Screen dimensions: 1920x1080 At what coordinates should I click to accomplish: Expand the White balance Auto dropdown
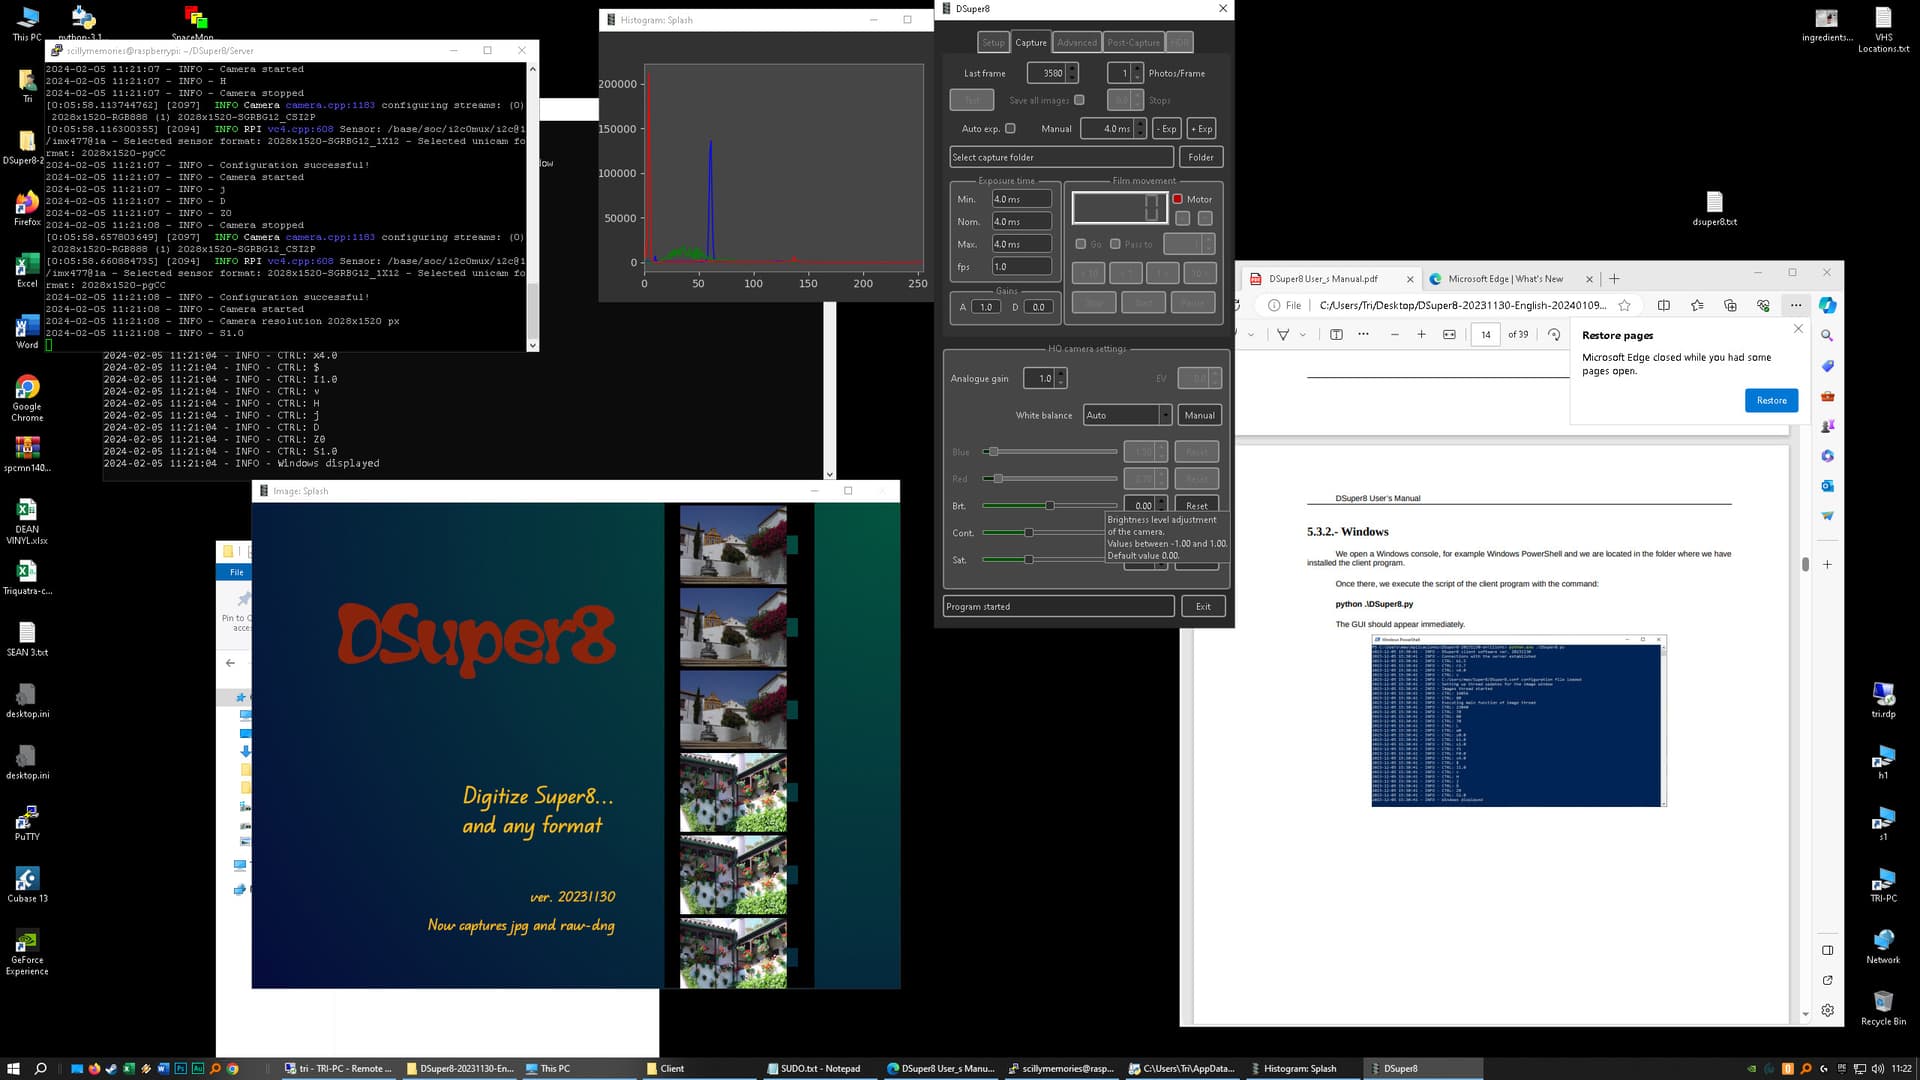tap(1165, 415)
